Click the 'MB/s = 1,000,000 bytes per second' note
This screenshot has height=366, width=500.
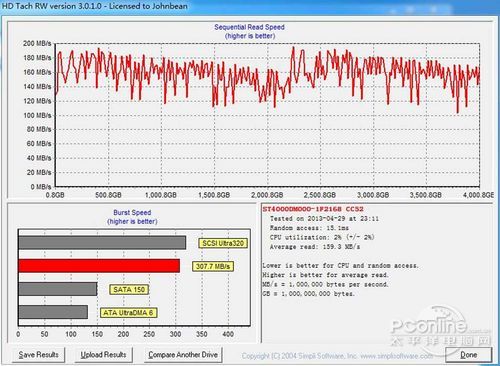(325, 284)
